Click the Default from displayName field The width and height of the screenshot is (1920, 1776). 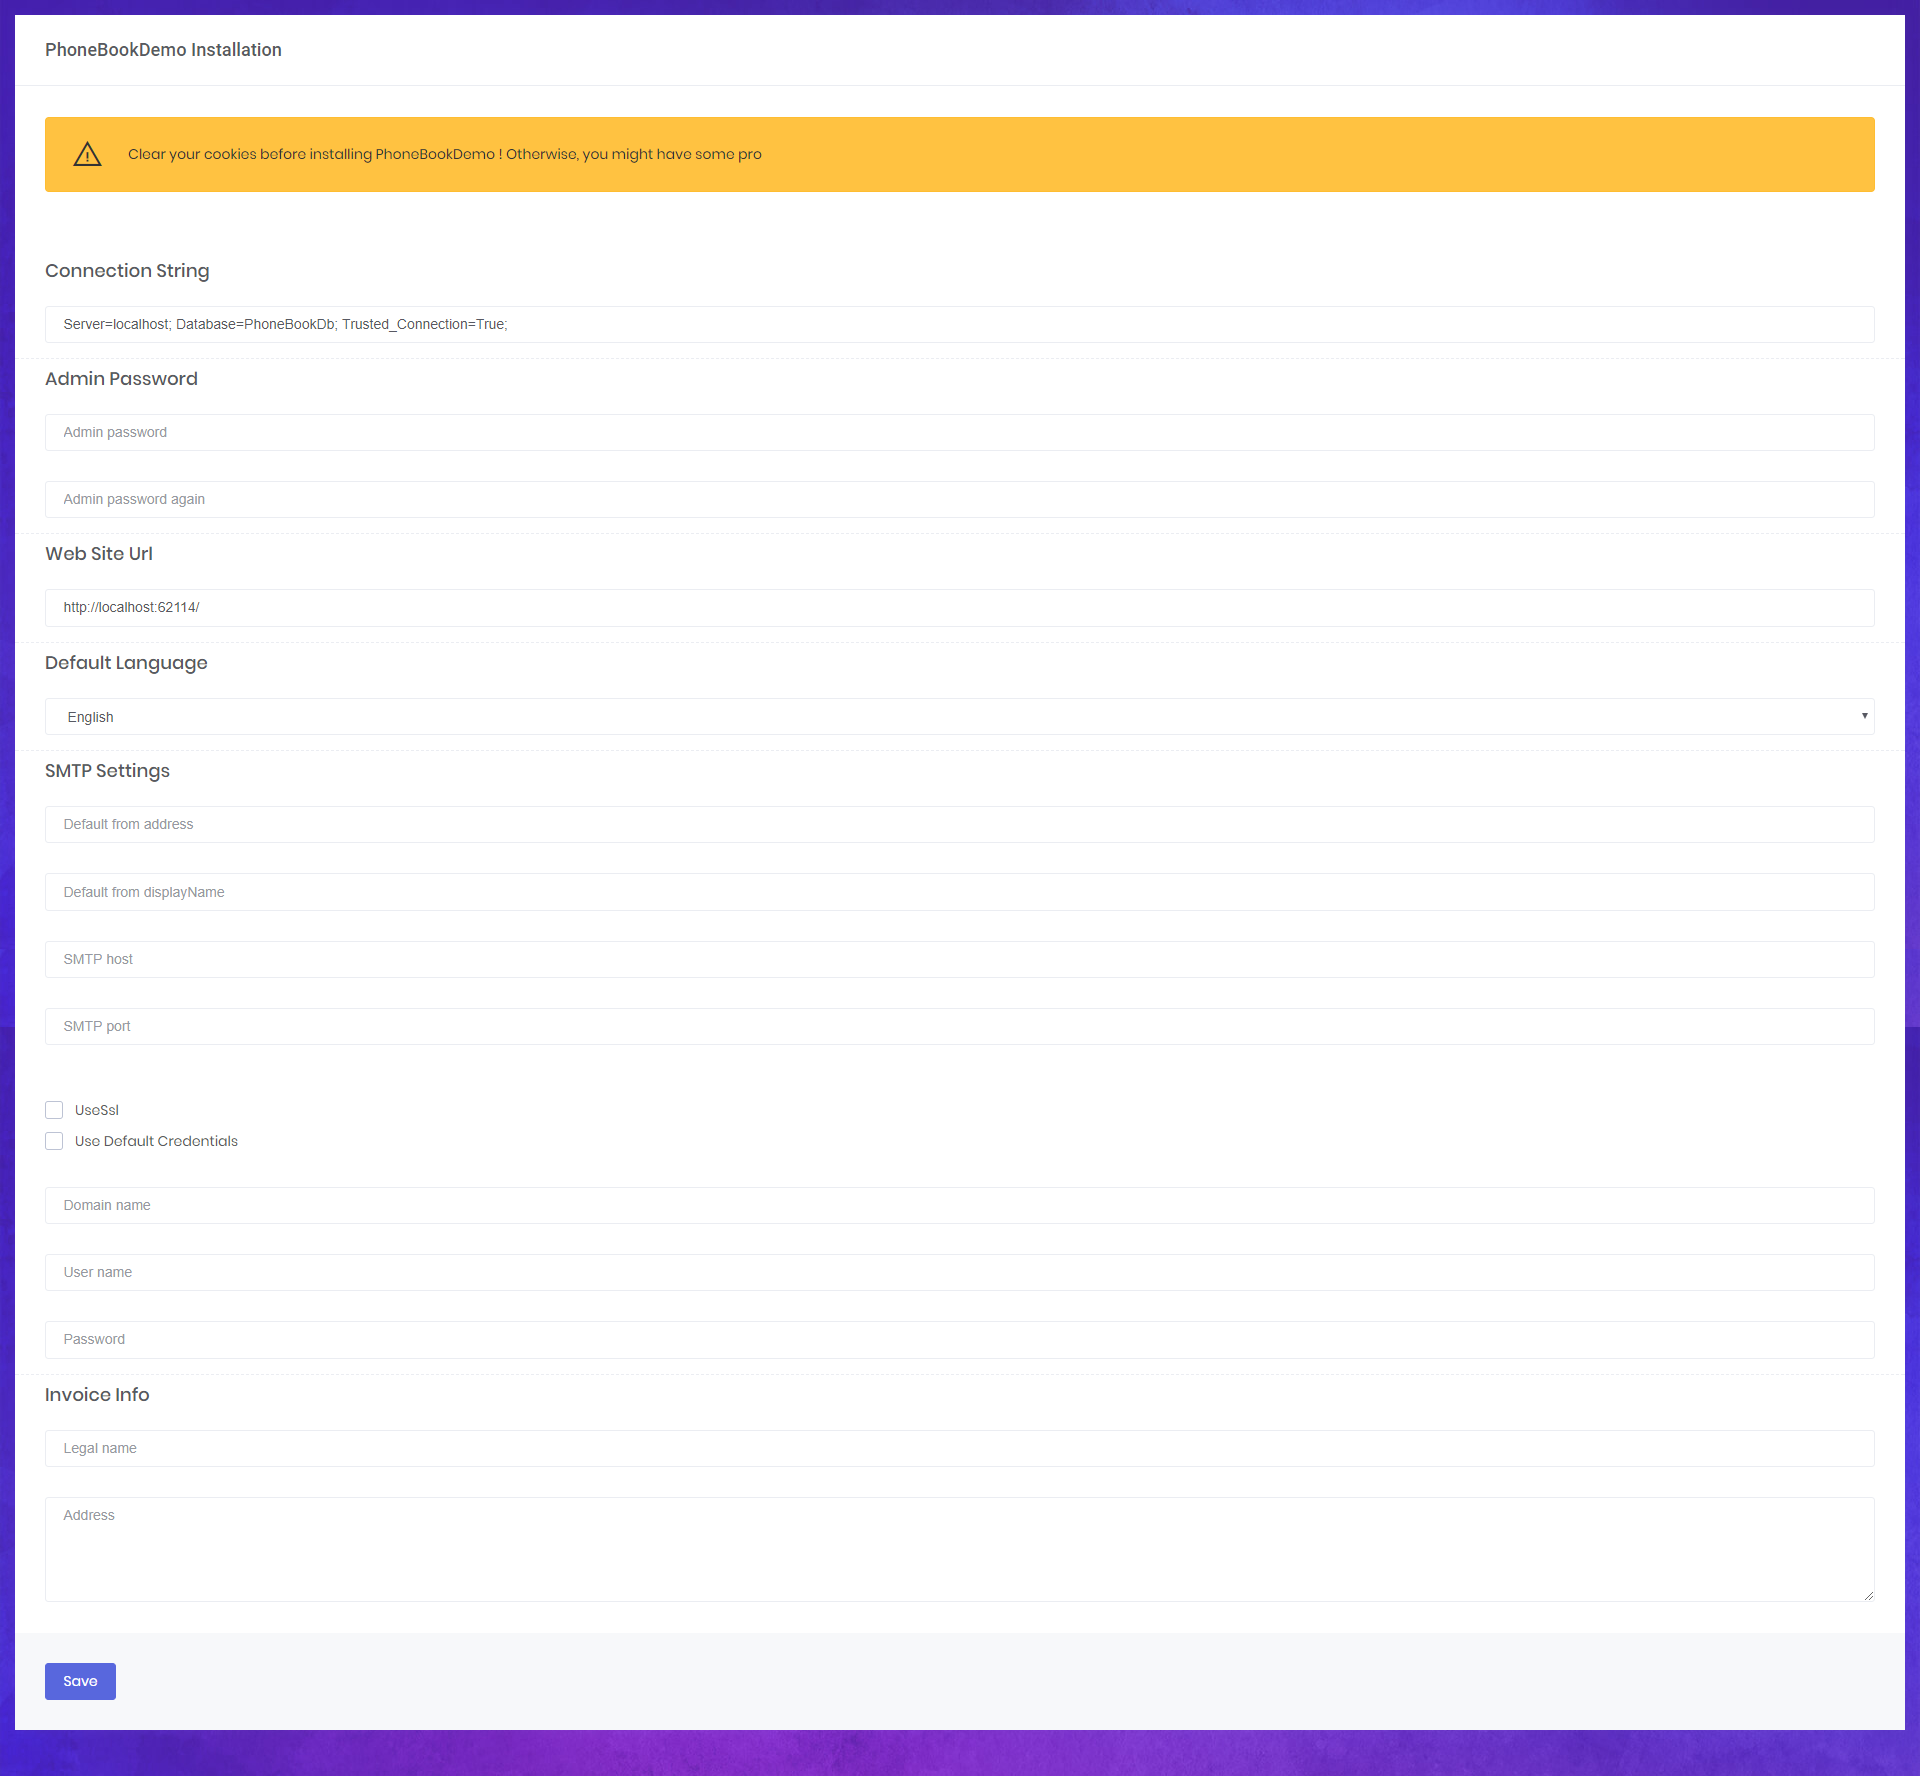click(959, 892)
